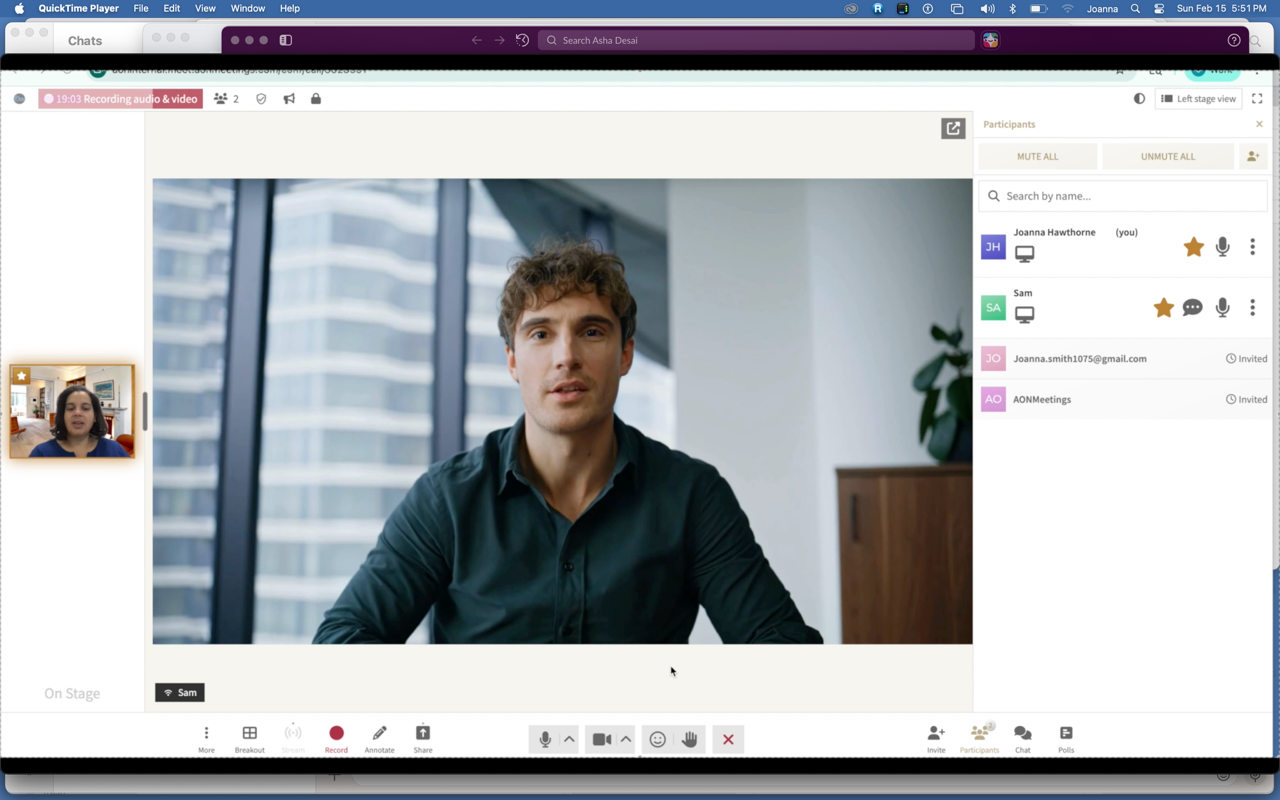
Task: Toggle the dark mode contrast icon
Action: coord(1139,98)
